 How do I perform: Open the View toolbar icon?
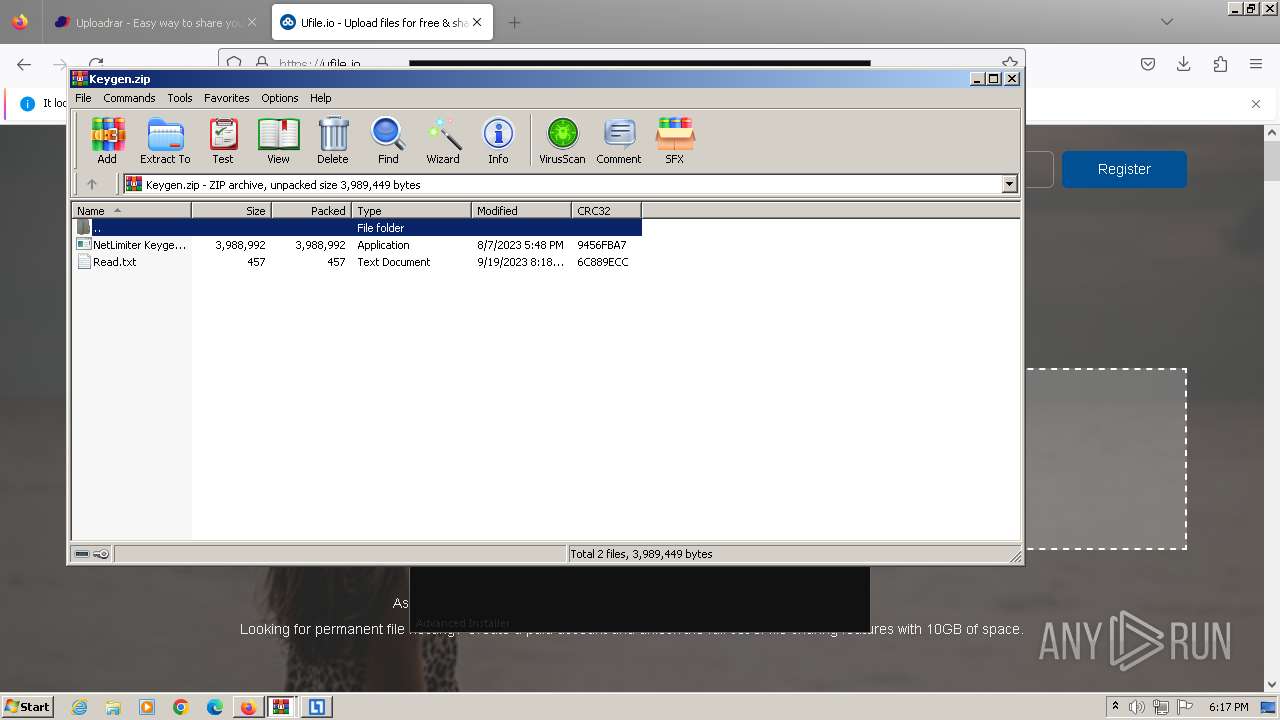click(278, 140)
